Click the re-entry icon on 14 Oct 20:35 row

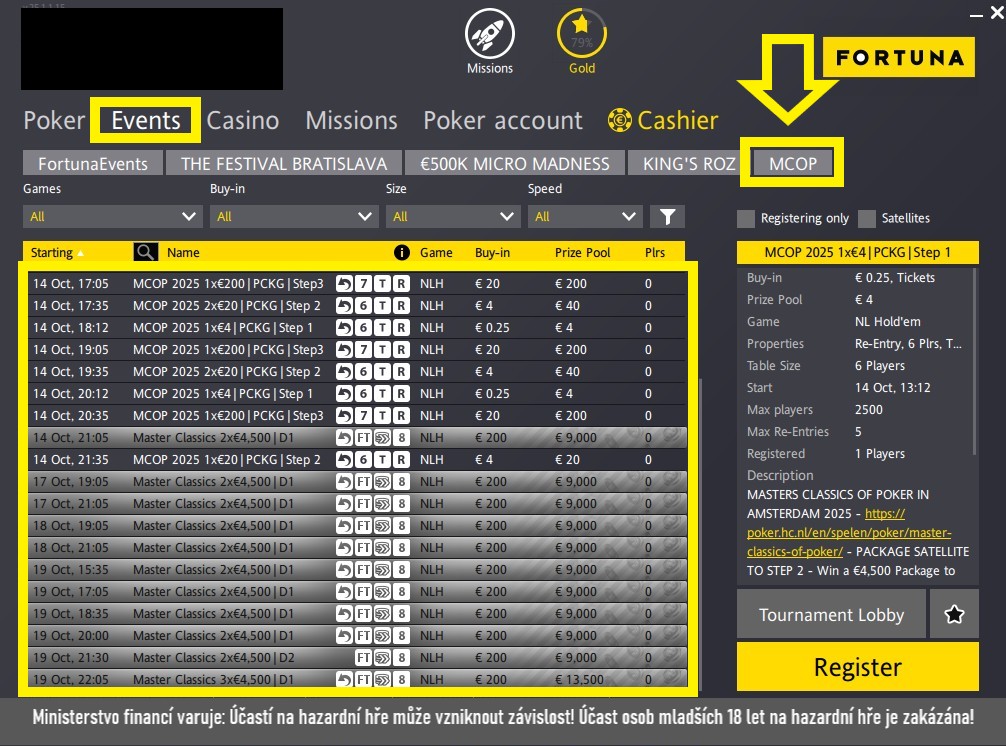tap(345, 416)
